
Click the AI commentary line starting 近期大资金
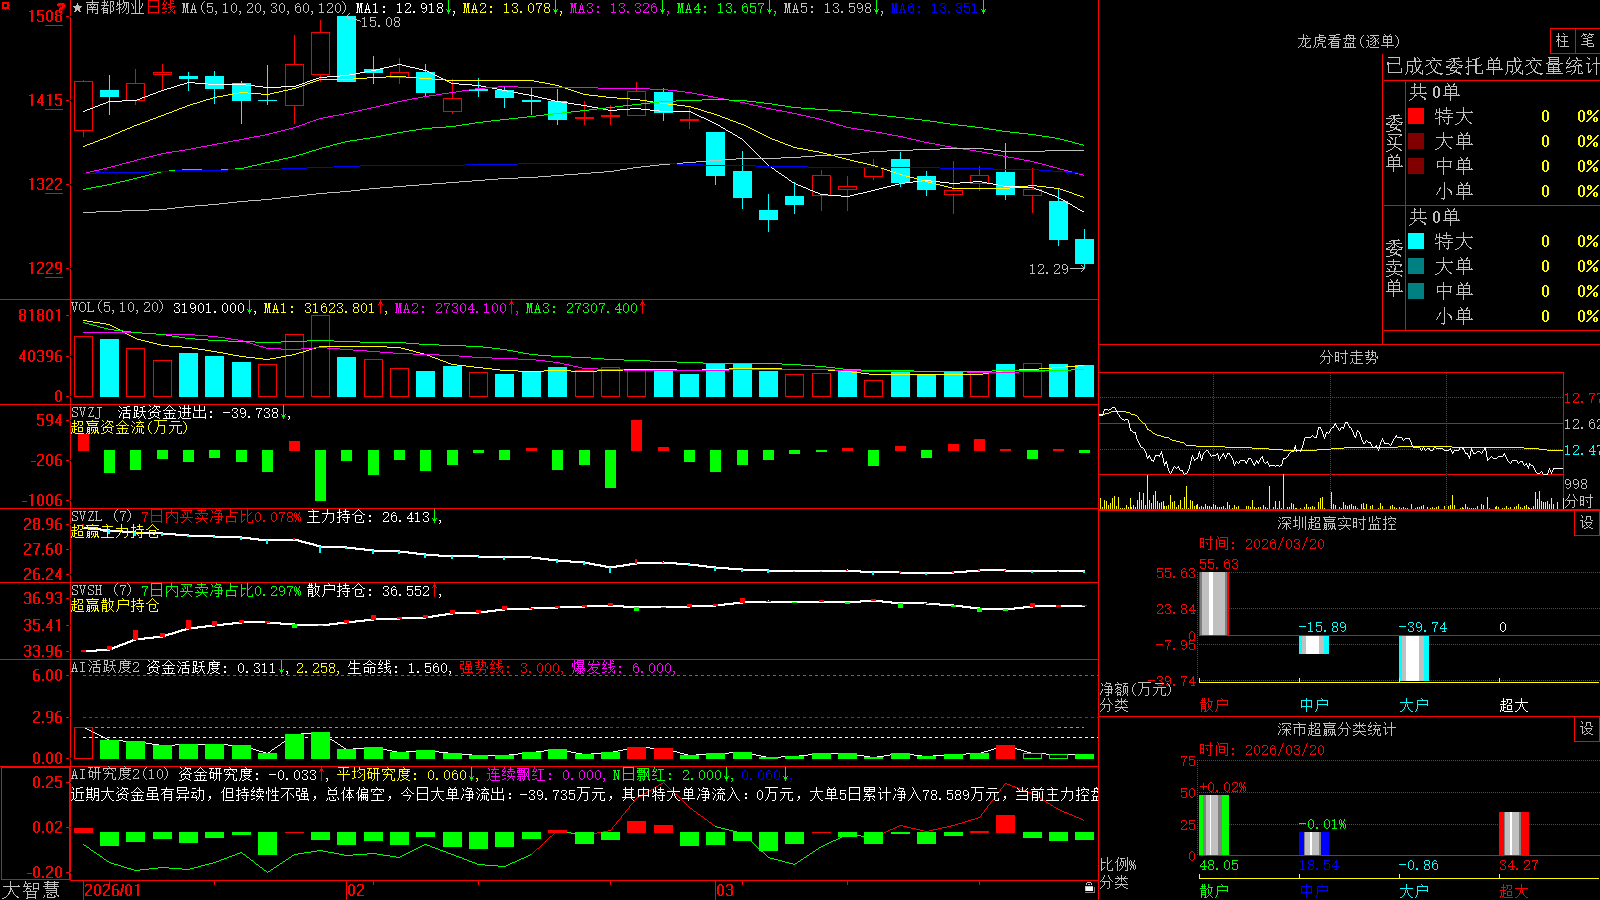coord(584,794)
